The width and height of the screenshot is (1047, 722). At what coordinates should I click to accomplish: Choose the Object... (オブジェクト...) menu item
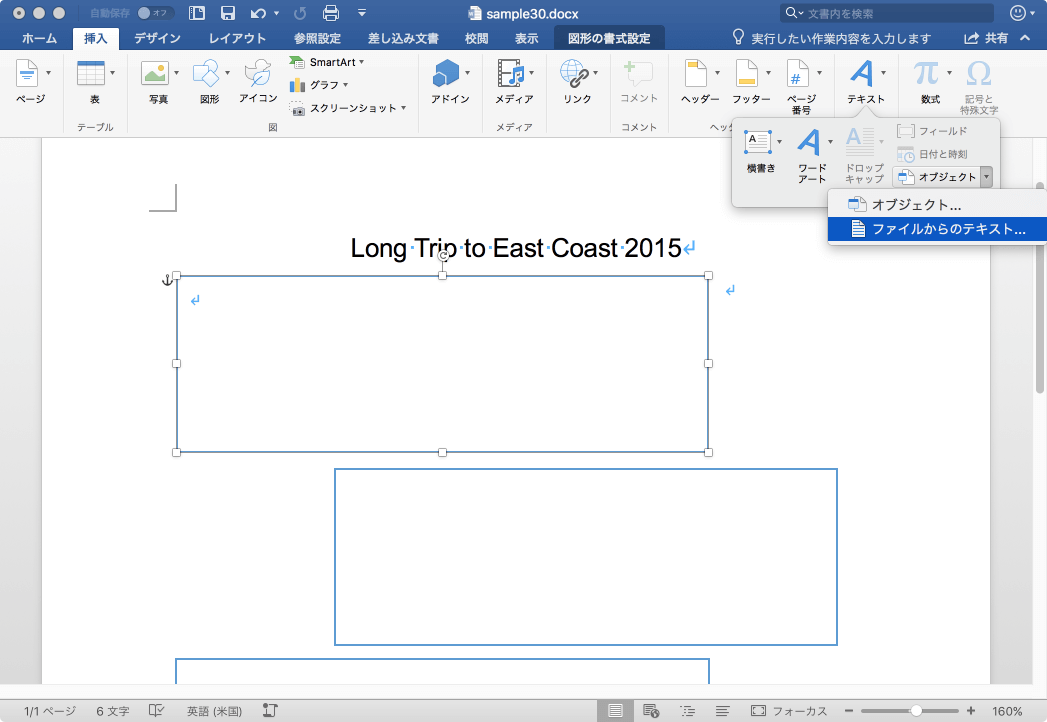tap(937, 205)
